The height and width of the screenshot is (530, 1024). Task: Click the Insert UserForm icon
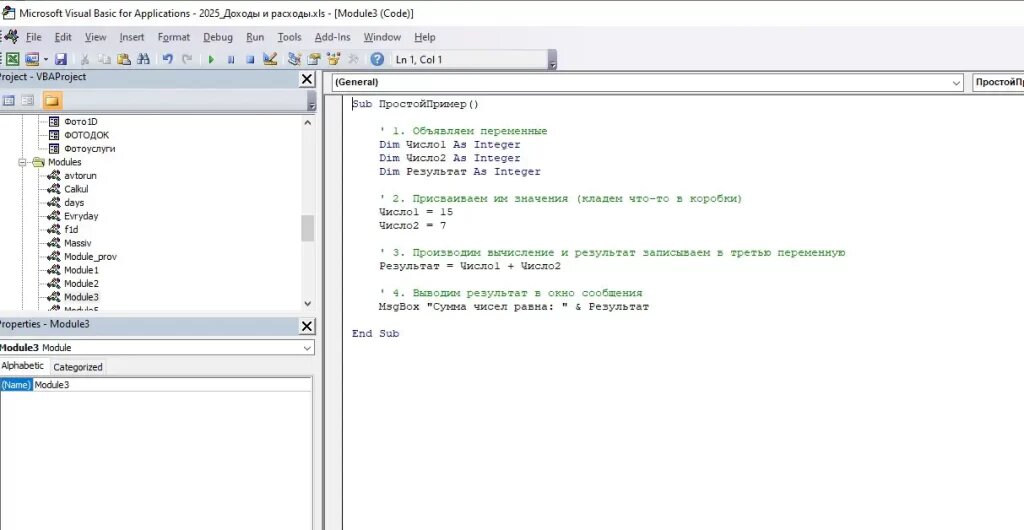pyautogui.click(x=31, y=59)
